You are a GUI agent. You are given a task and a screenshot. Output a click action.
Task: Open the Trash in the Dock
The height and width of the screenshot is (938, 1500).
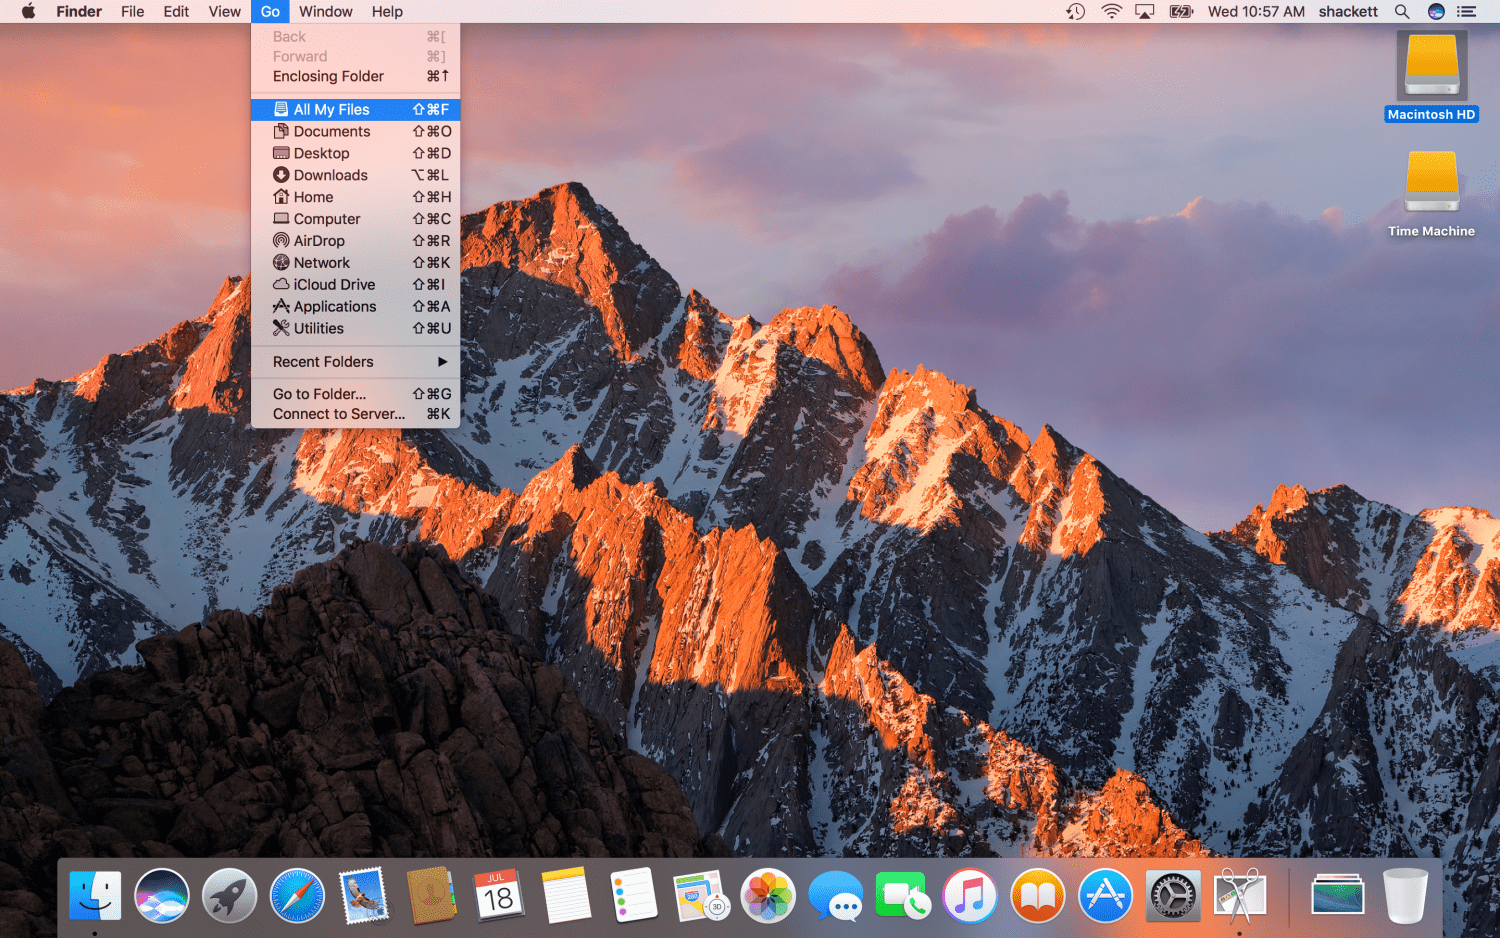point(1405,895)
